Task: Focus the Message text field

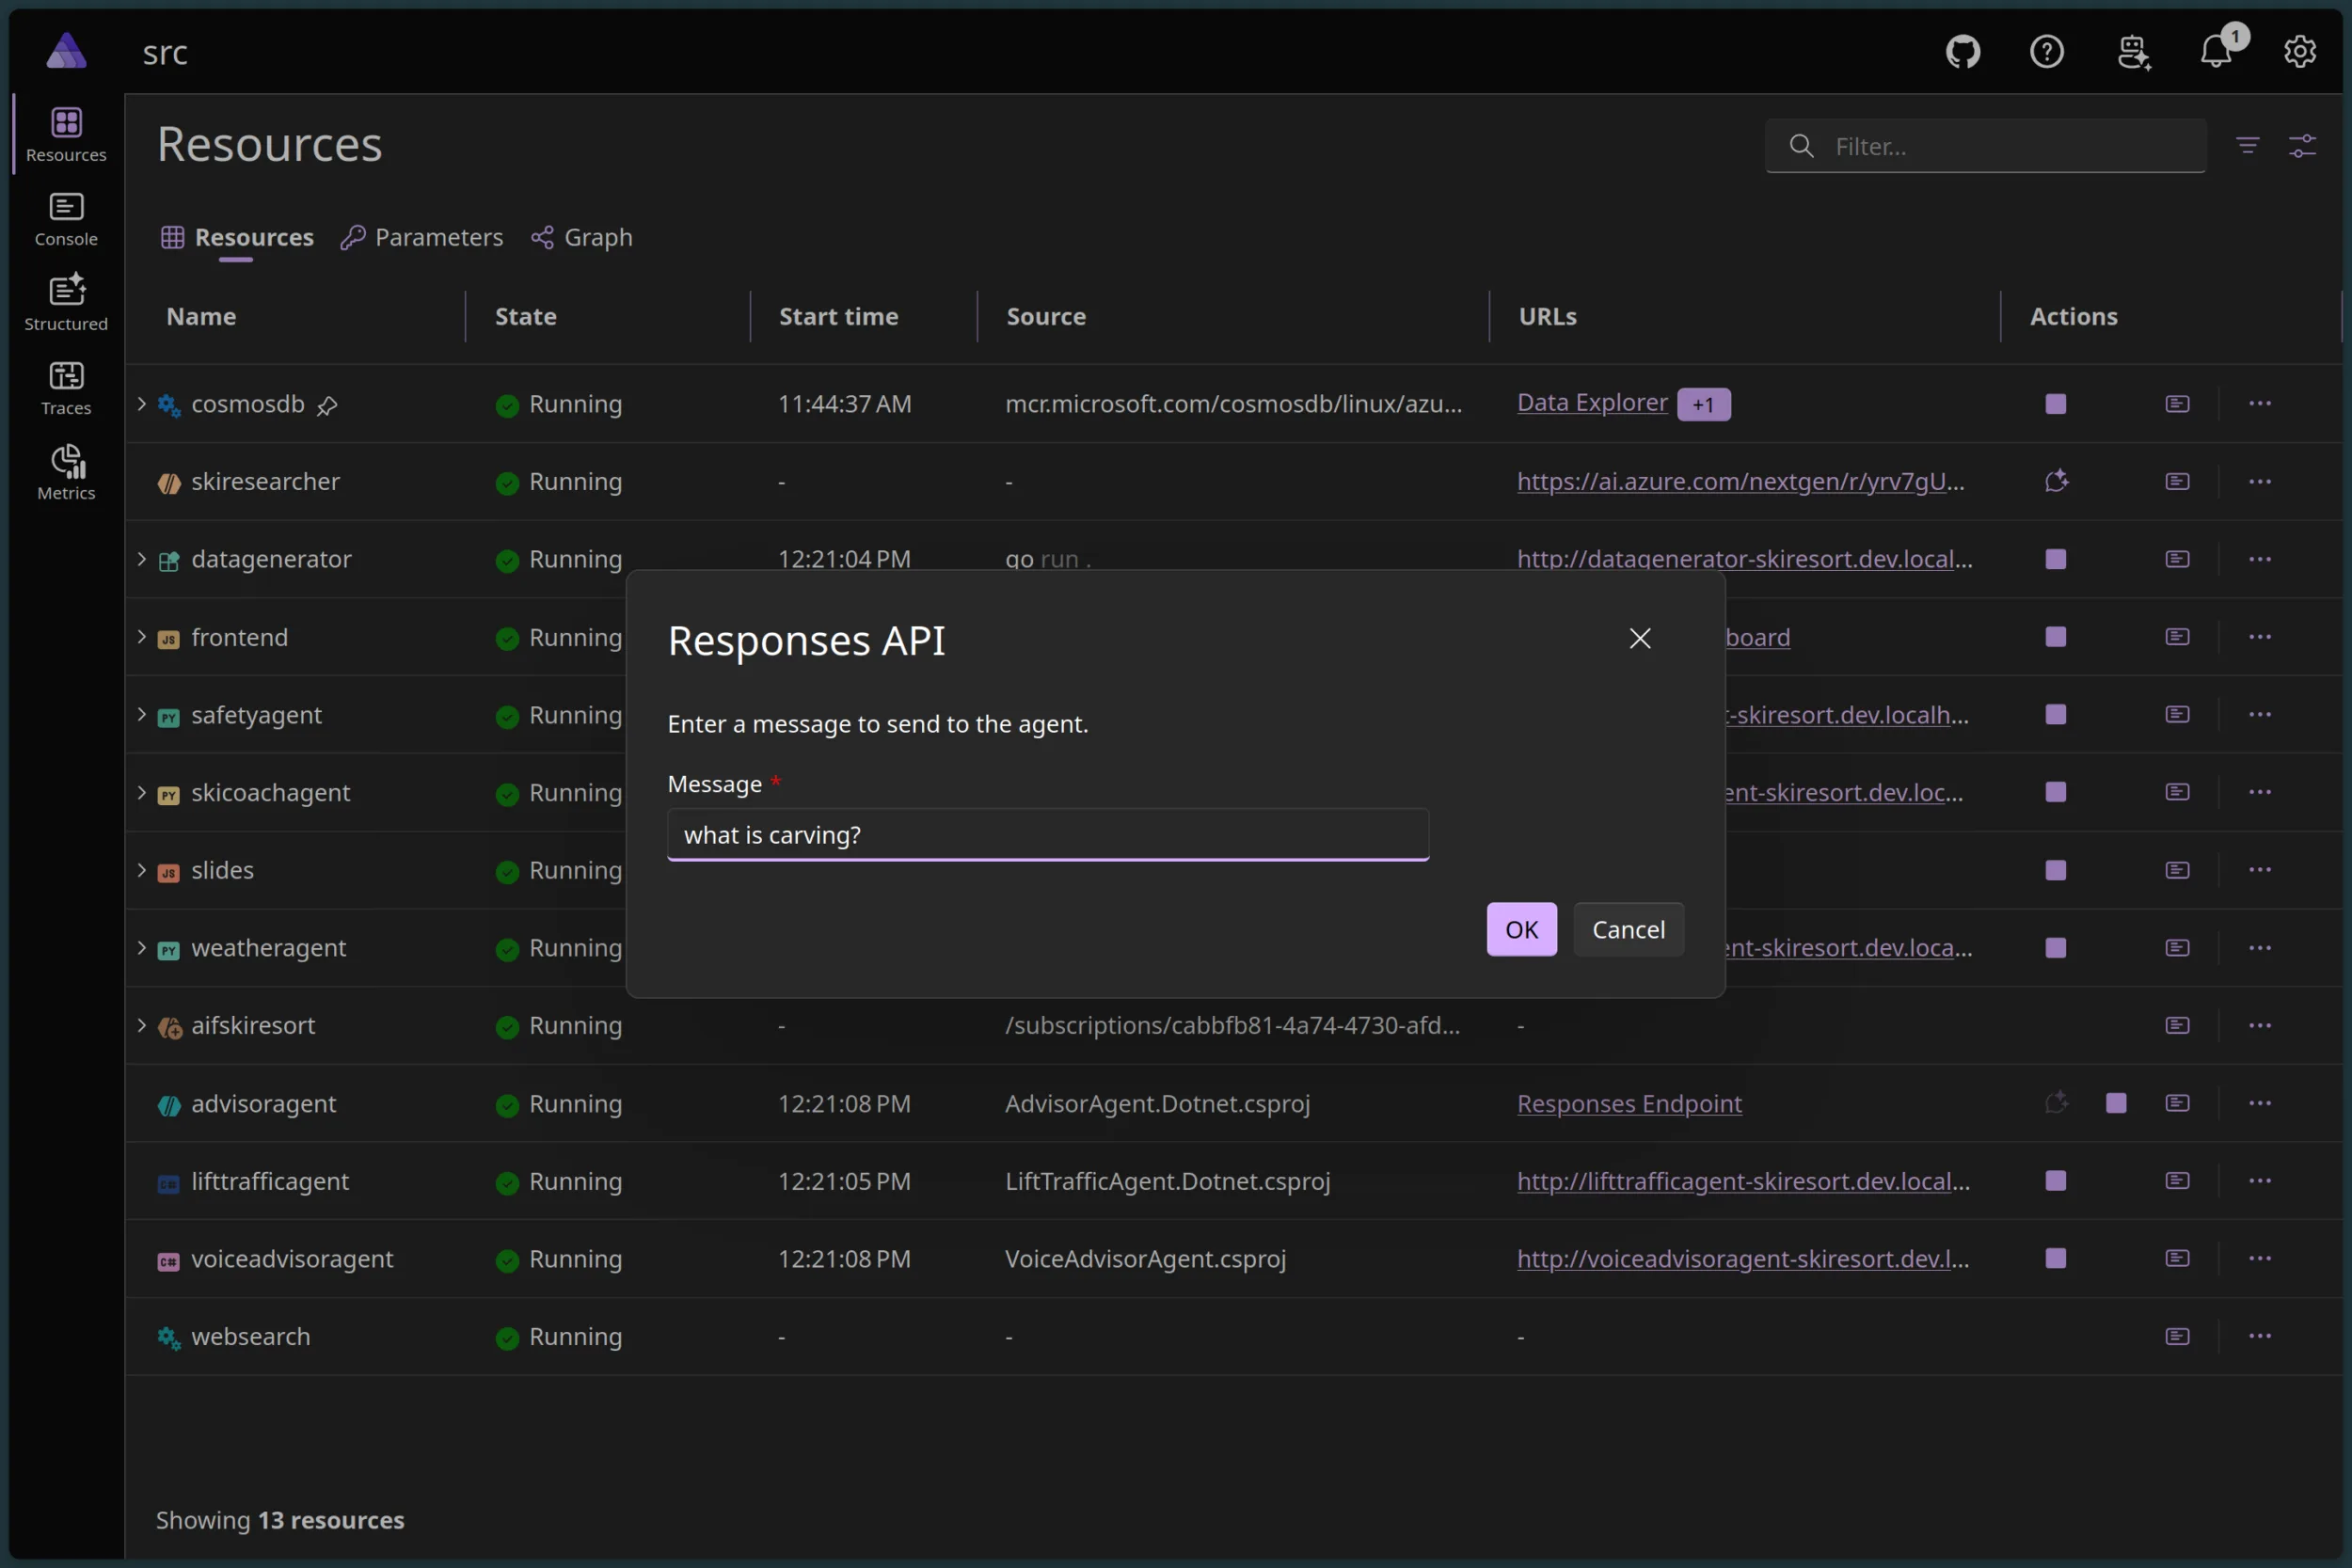Action: point(1048,835)
